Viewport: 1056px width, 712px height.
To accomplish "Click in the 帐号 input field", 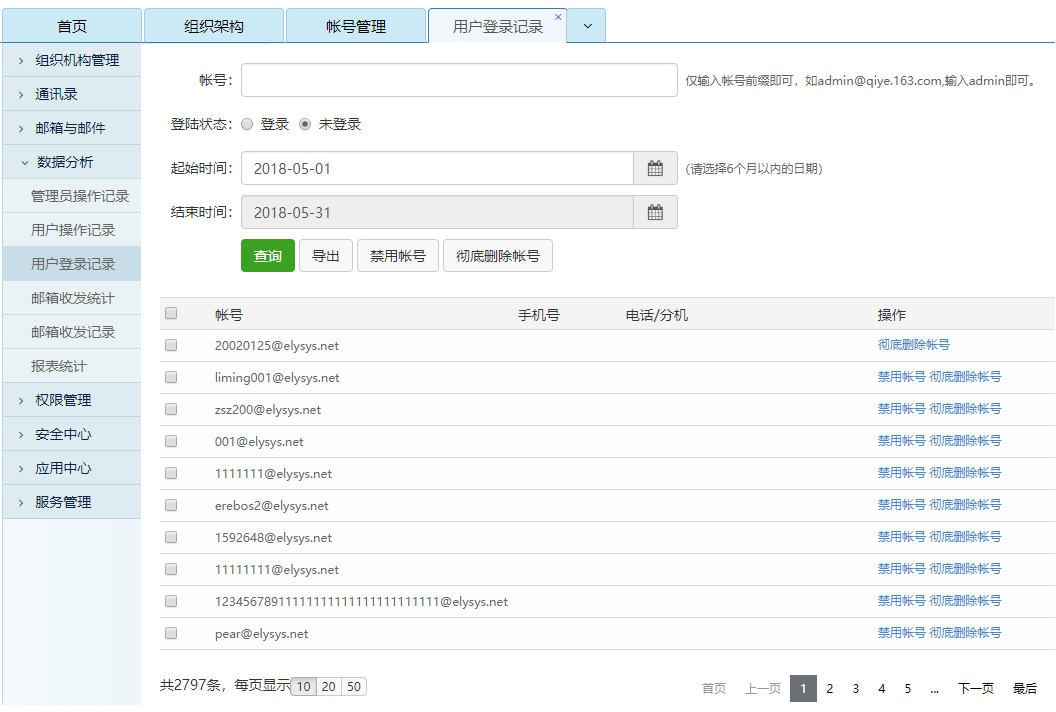I will point(459,81).
